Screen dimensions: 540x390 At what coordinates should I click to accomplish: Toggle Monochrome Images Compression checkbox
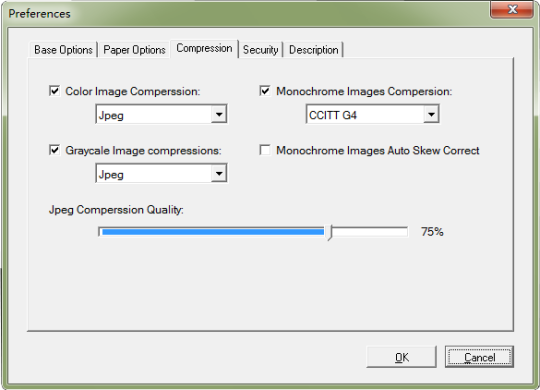(x=265, y=91)
